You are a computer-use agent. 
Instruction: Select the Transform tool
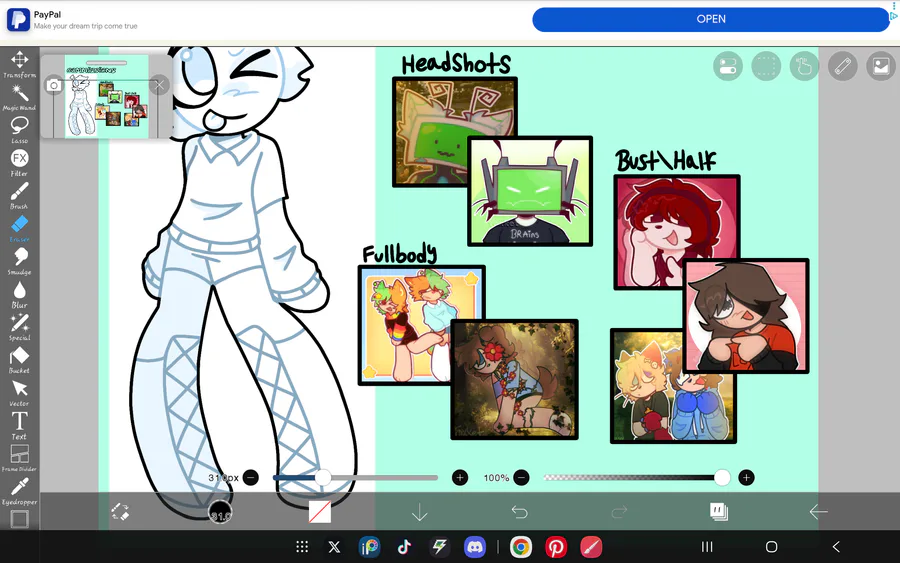point(20,64)
